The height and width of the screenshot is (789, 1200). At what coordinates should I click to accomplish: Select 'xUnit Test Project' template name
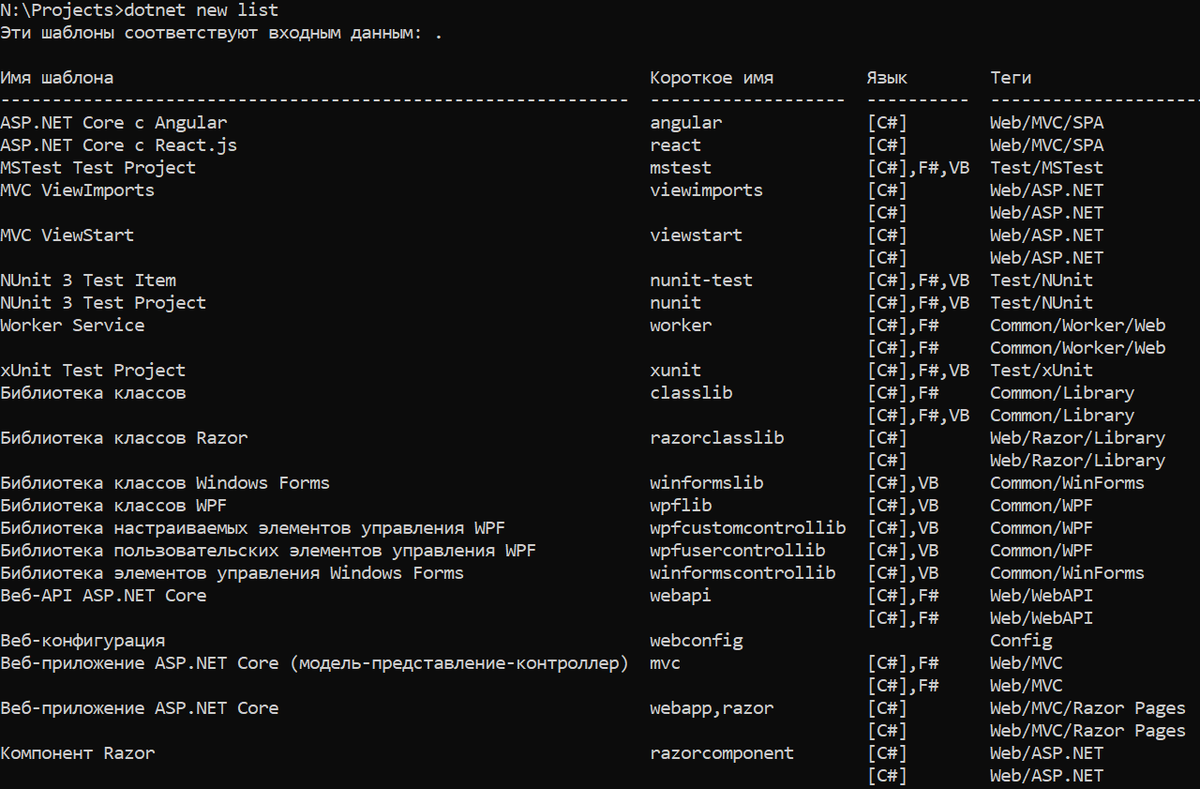(x=93, y=370)
